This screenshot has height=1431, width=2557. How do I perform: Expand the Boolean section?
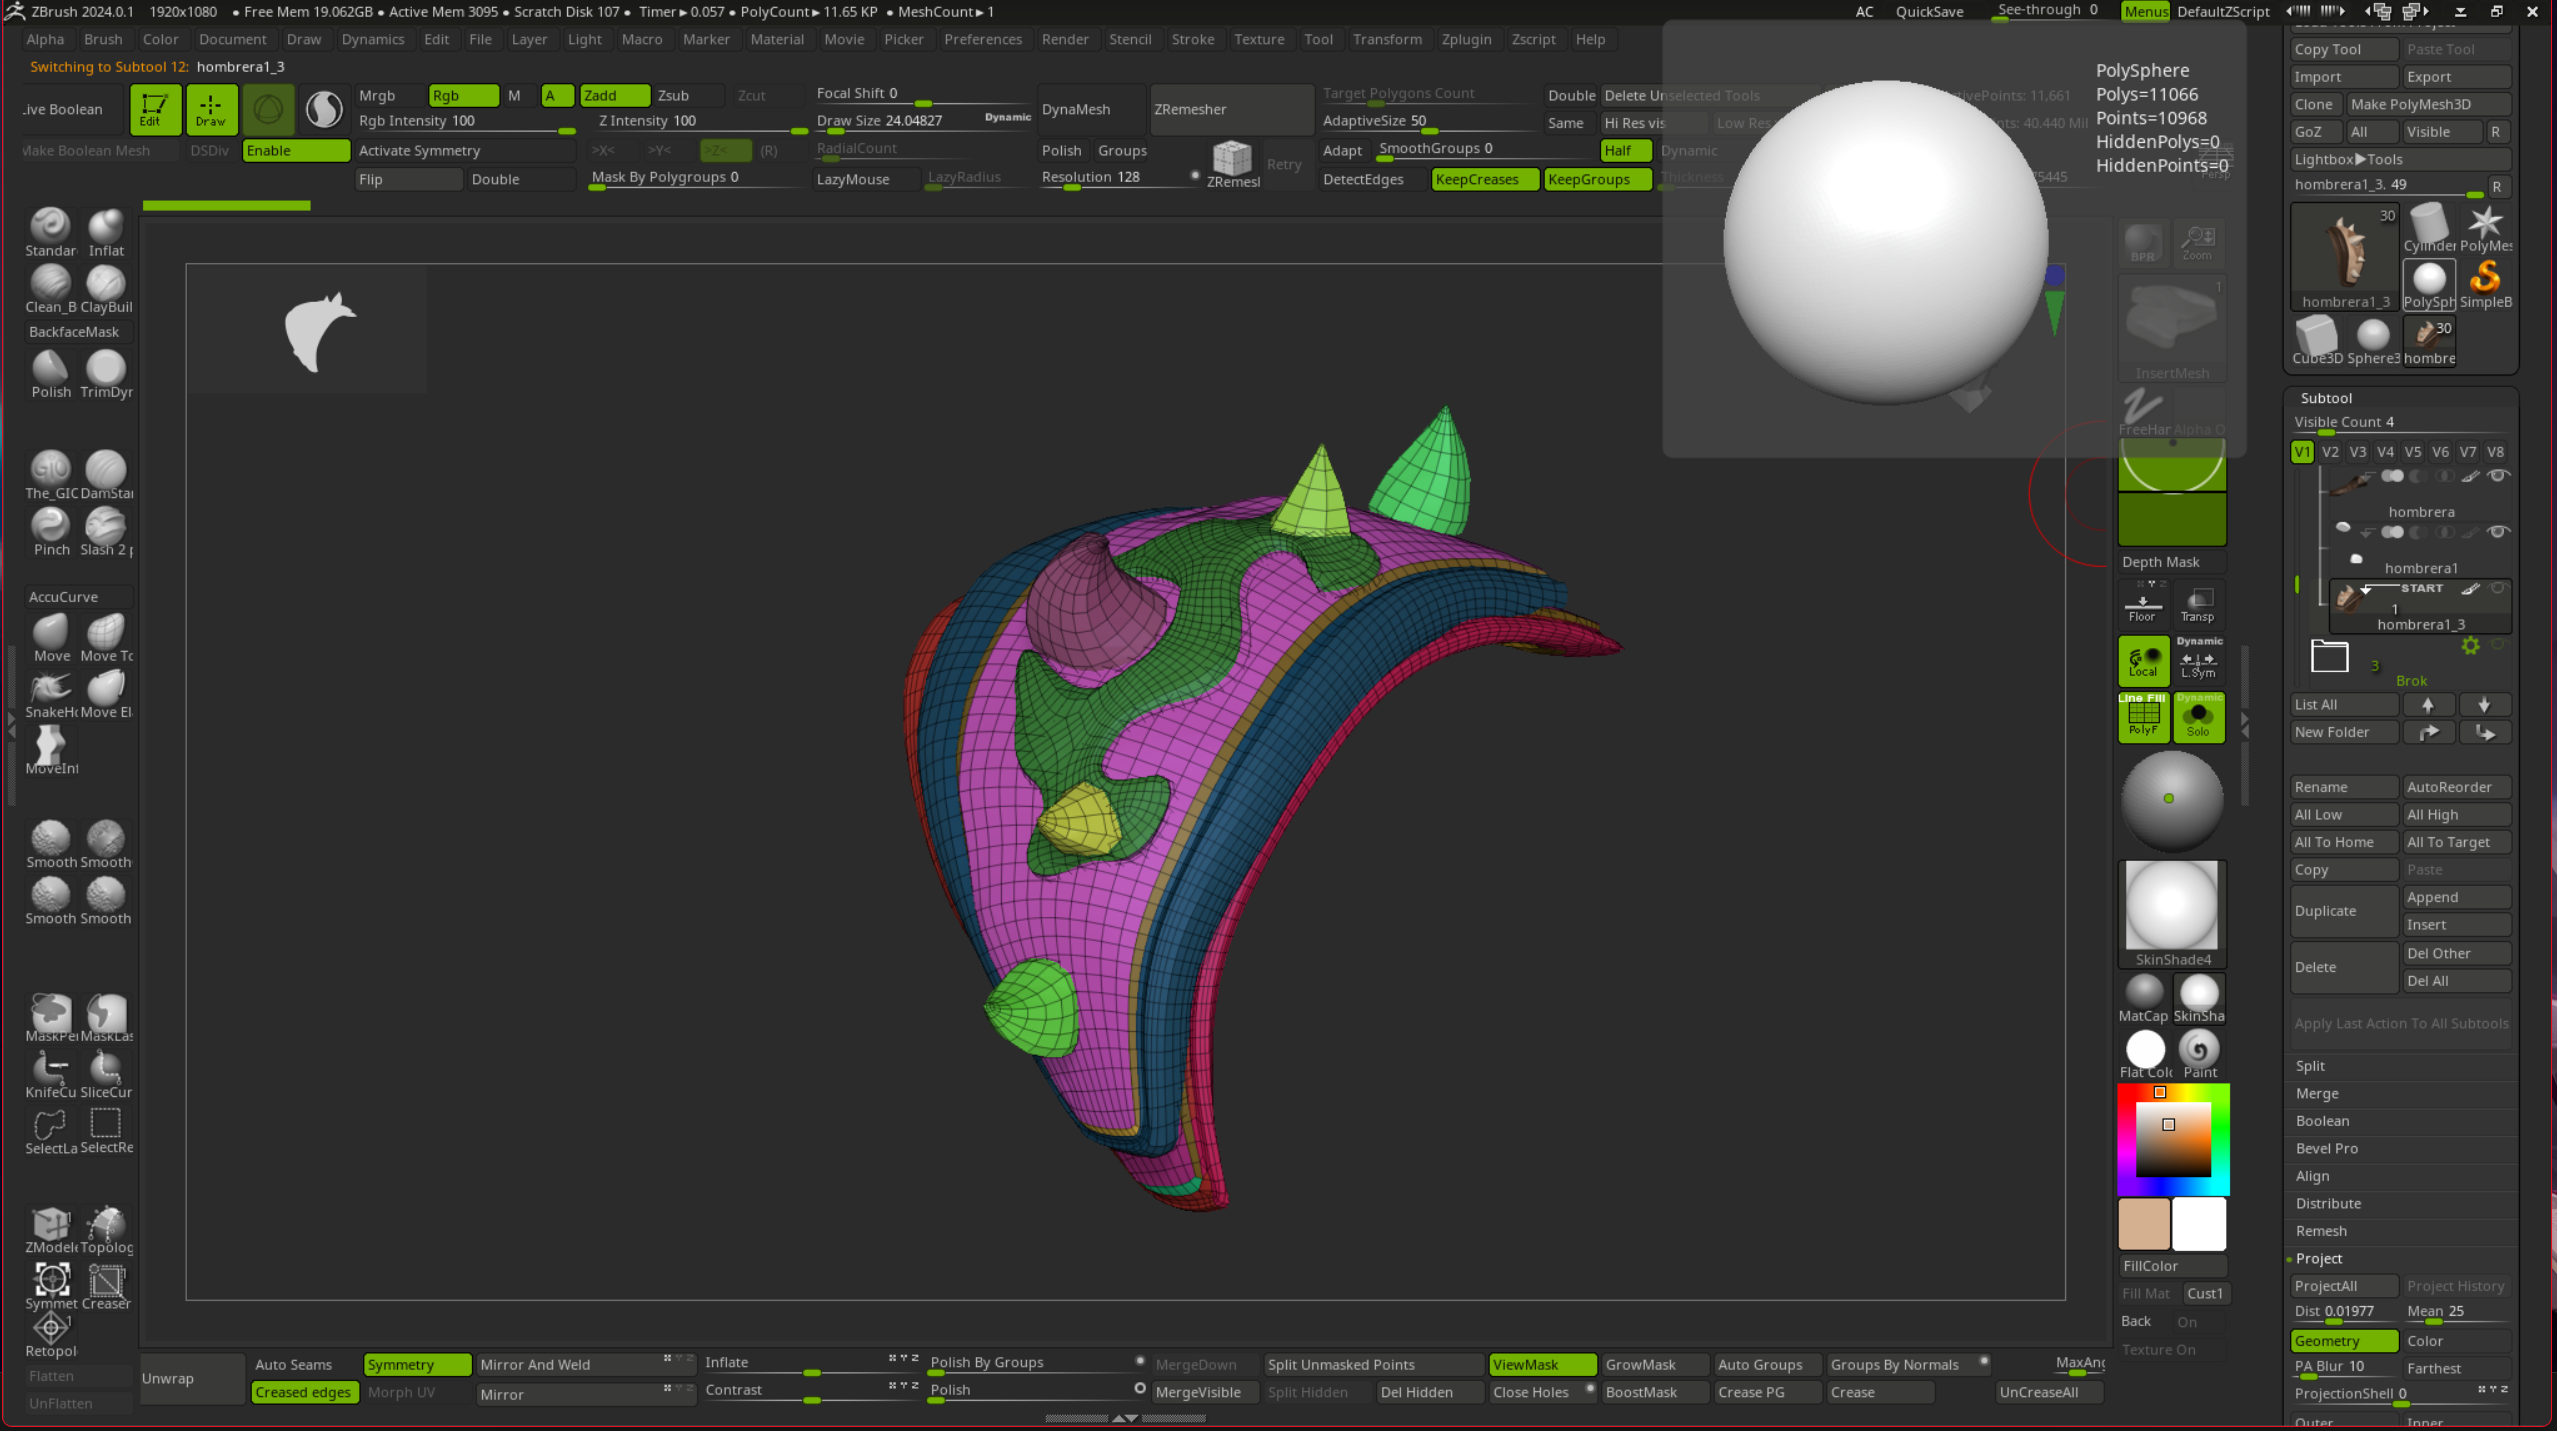tap(2322, 1121)
